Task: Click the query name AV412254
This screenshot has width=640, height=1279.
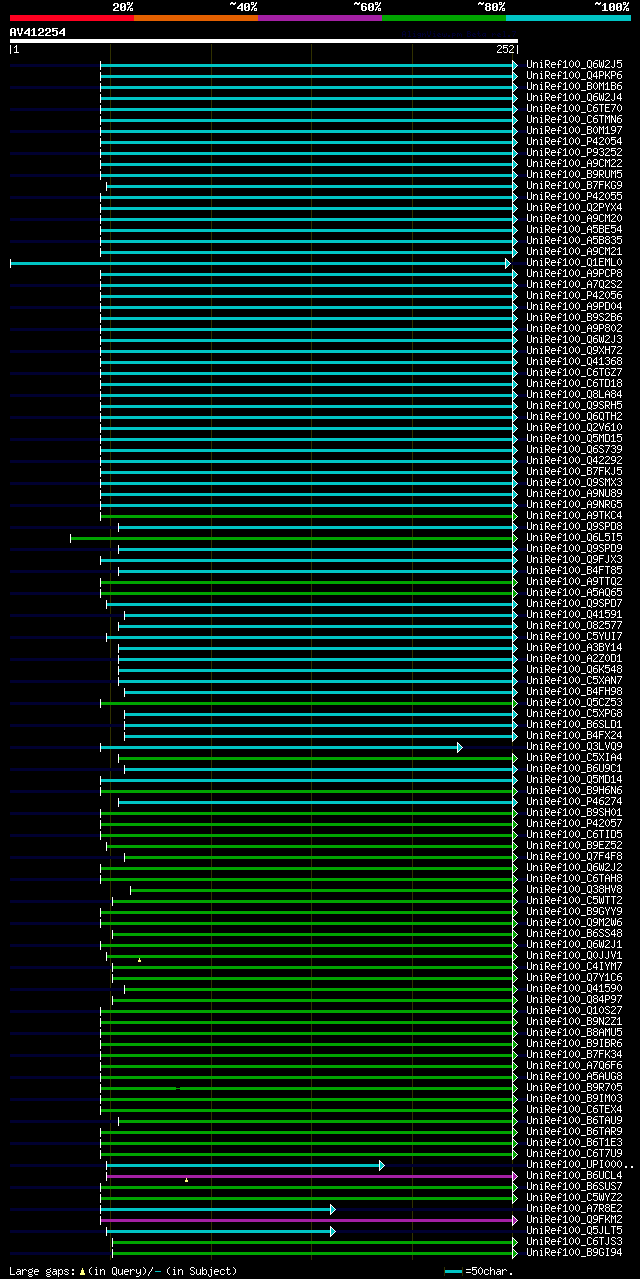Action: [38, 32]
